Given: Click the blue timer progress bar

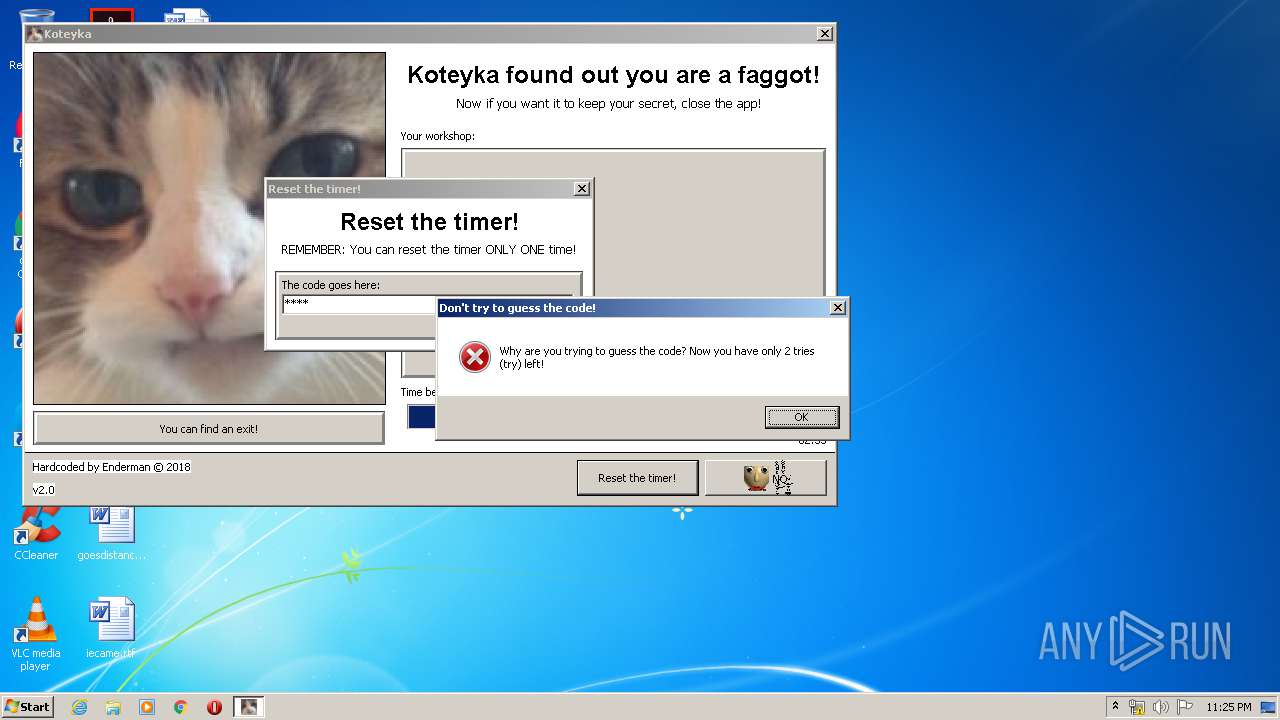Looking at the screenshot, I should pos(421,417).
